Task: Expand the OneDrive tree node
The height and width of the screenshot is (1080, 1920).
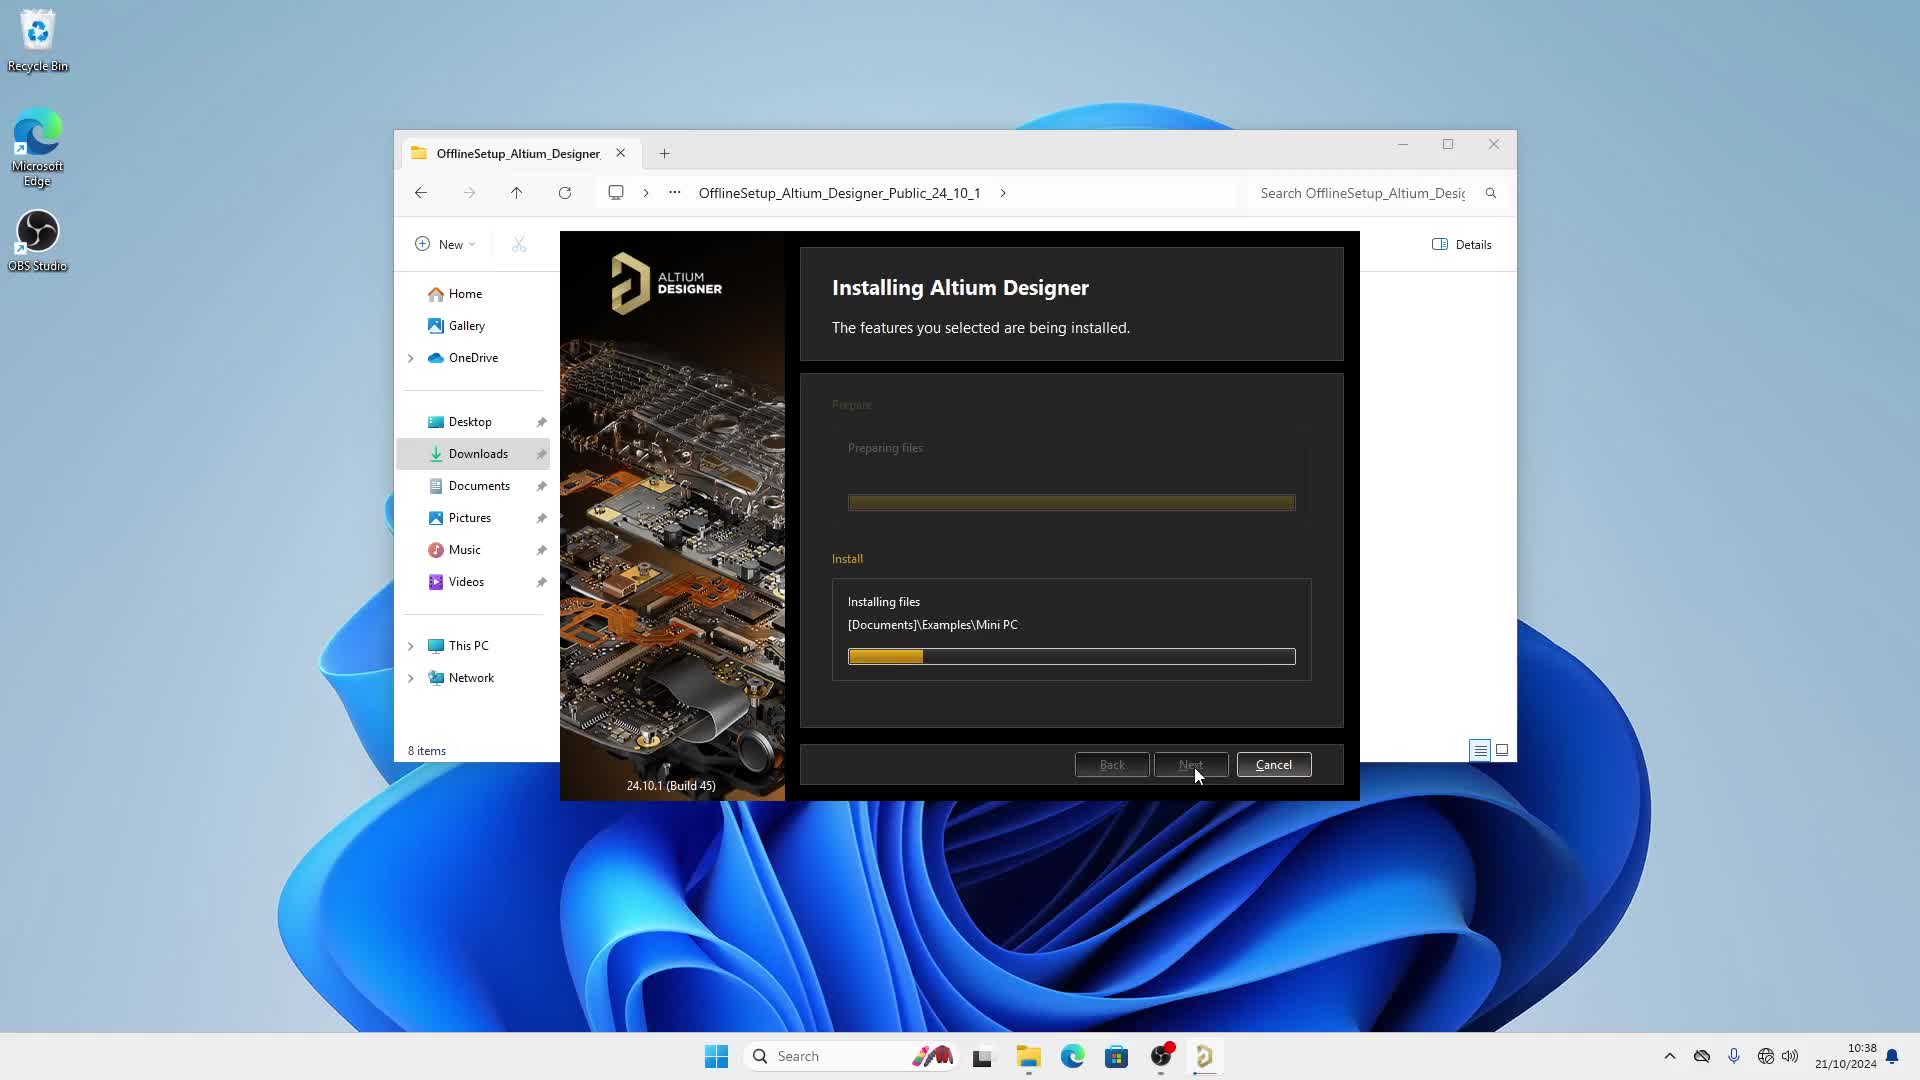Action: click(411, 358)
